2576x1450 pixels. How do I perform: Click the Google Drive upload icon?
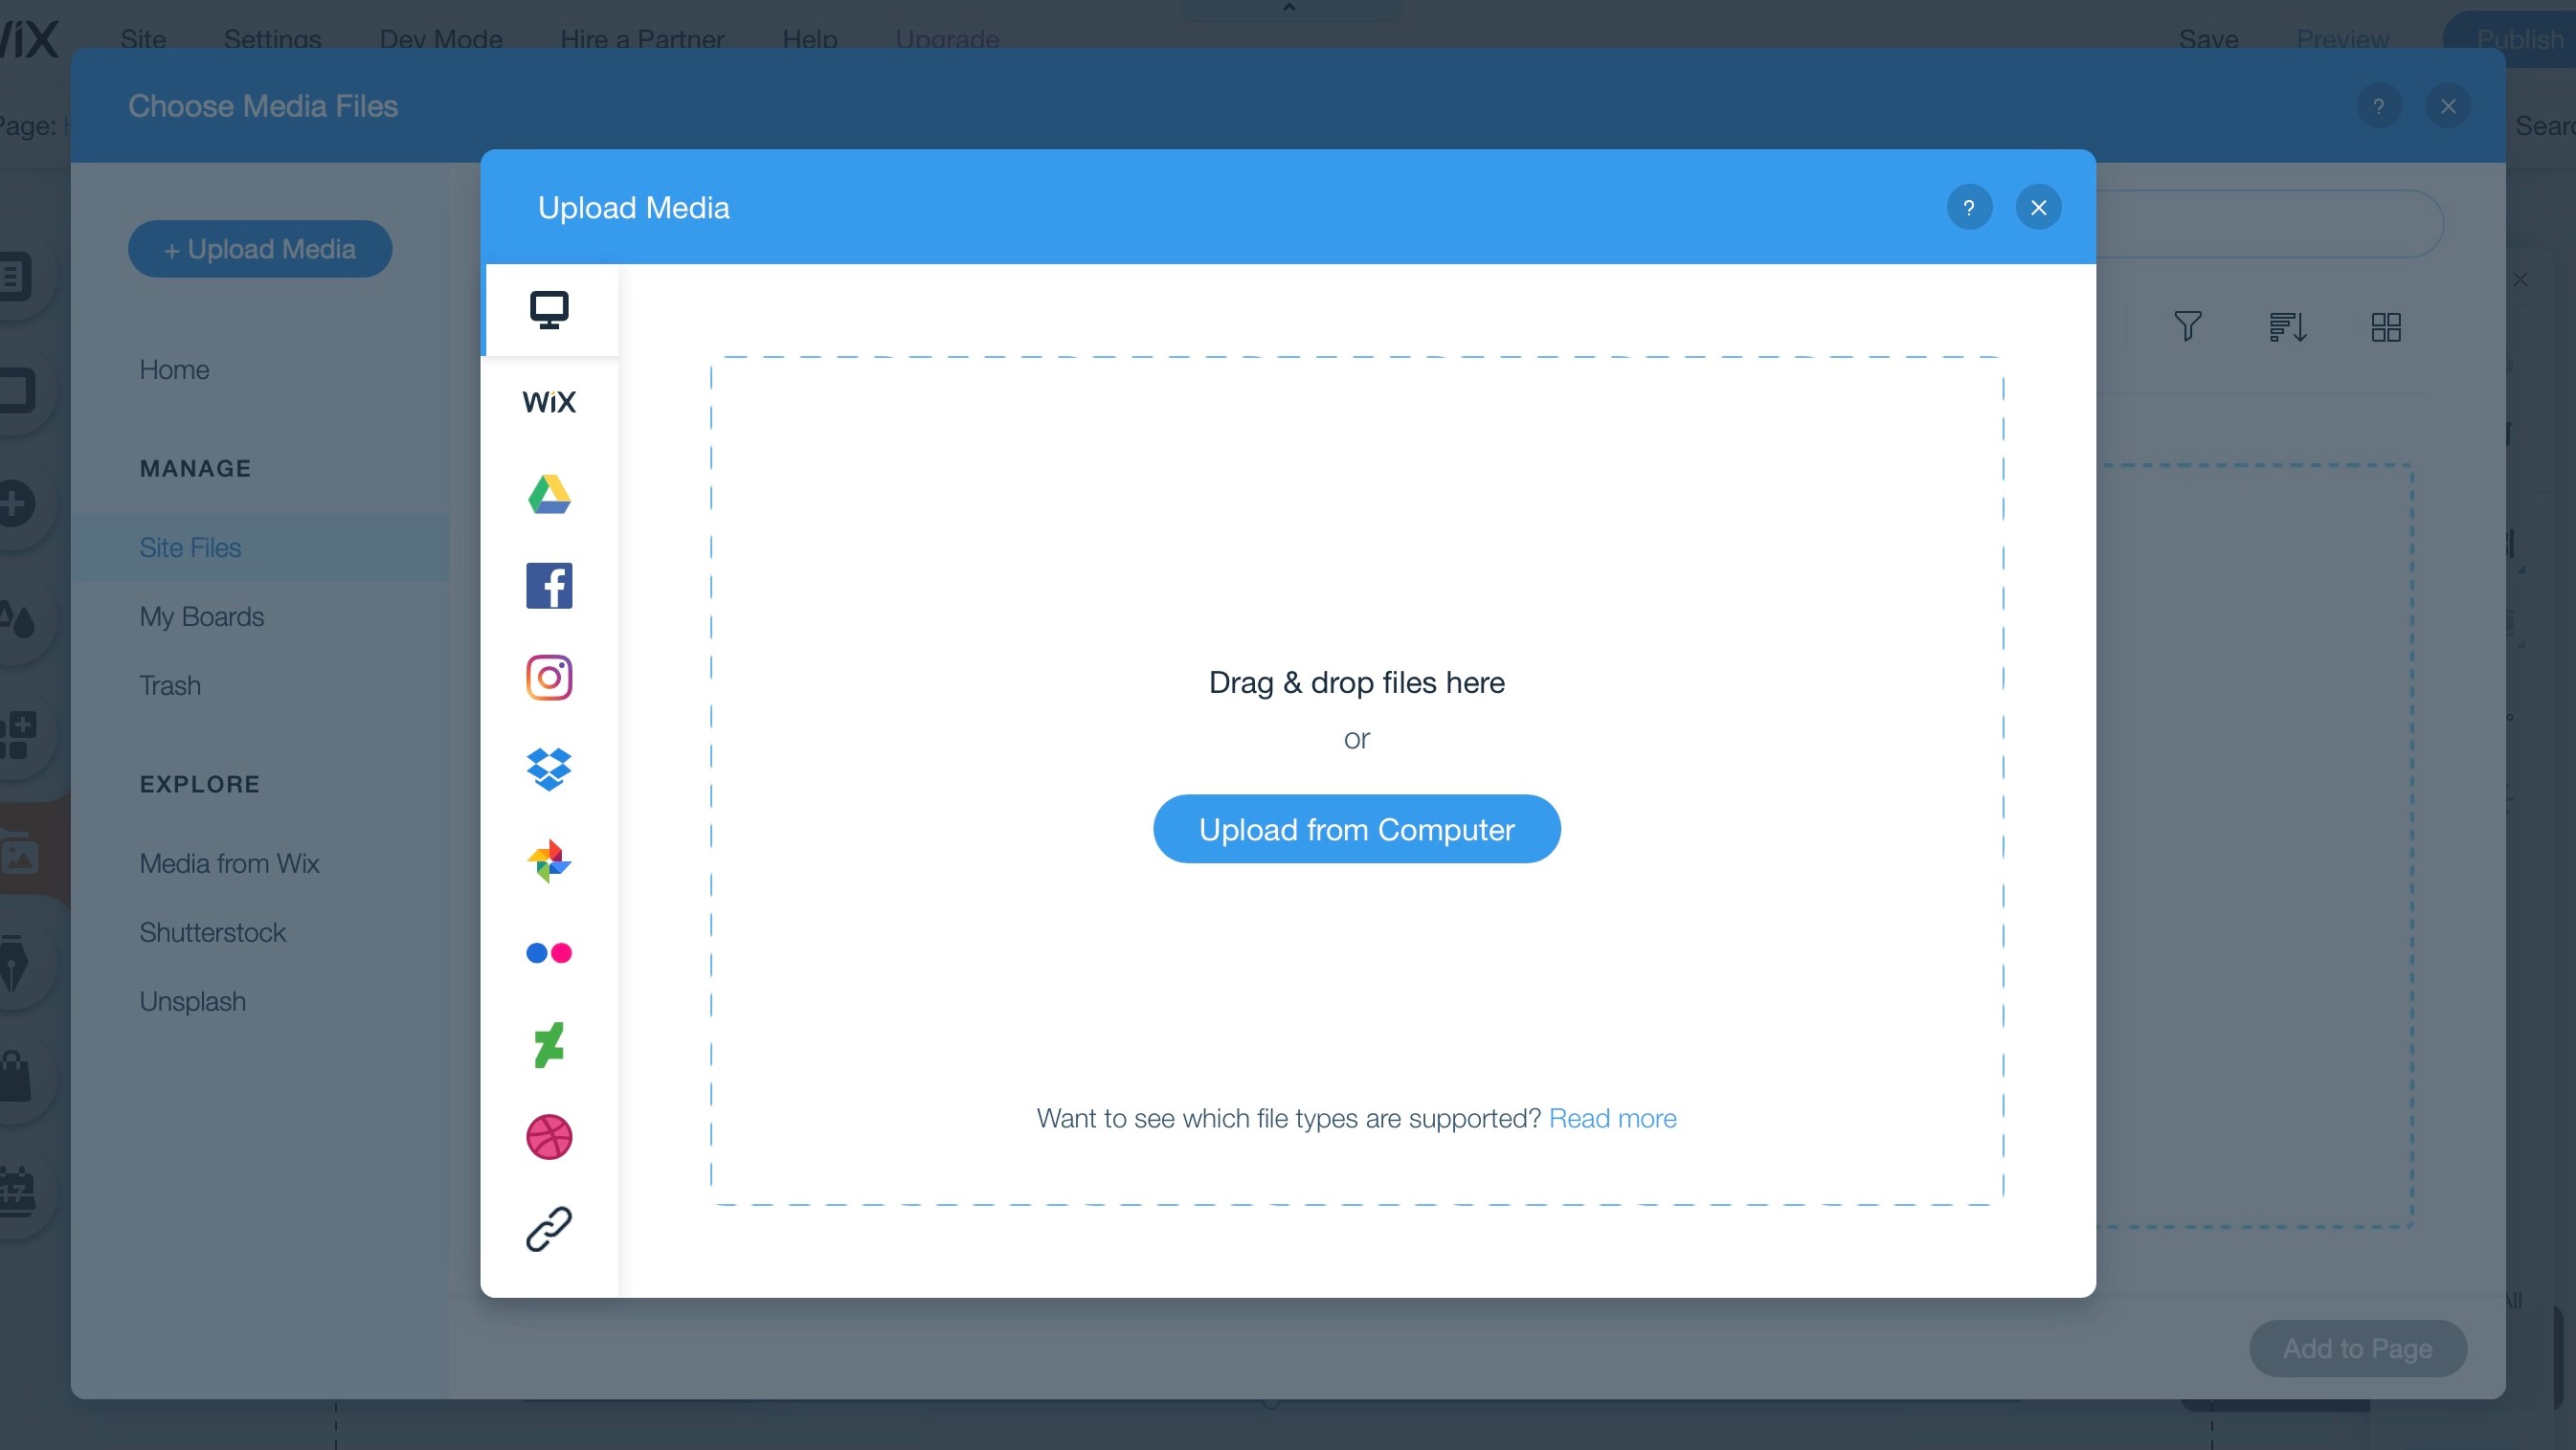click(550, 495)
